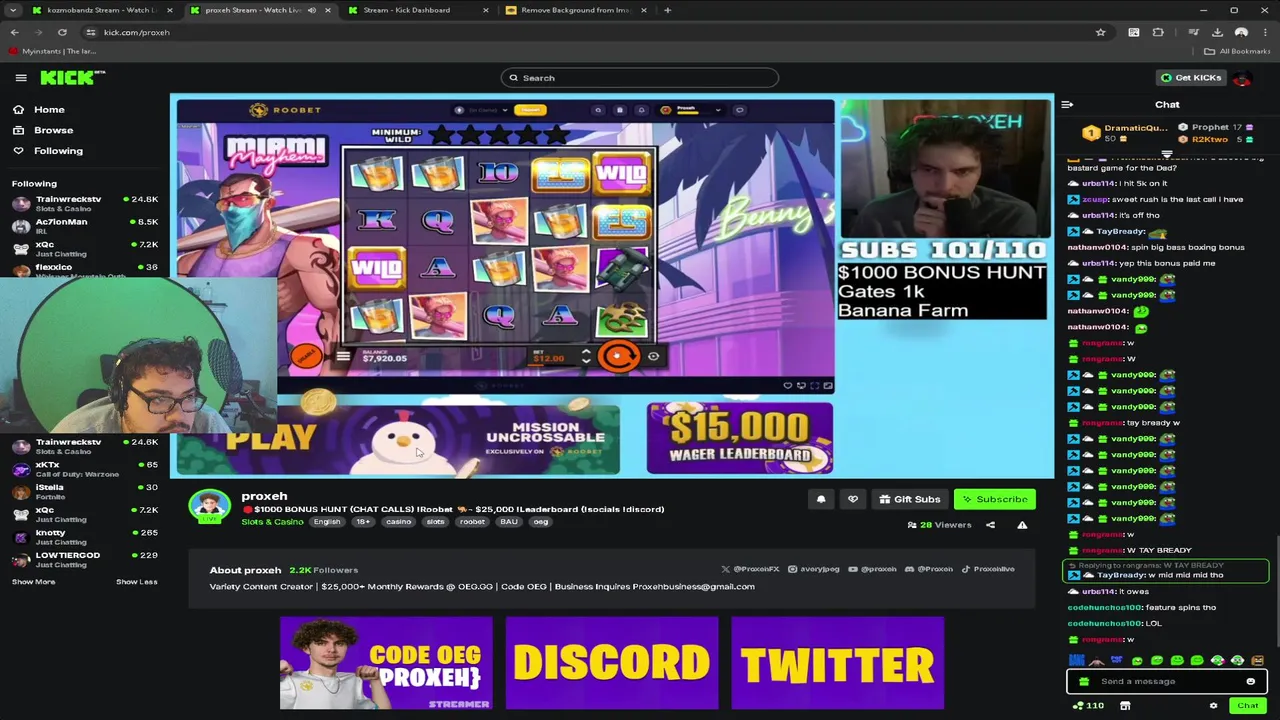Open the Kick shop icon below chat
1280x720 pixels.
1125,706
